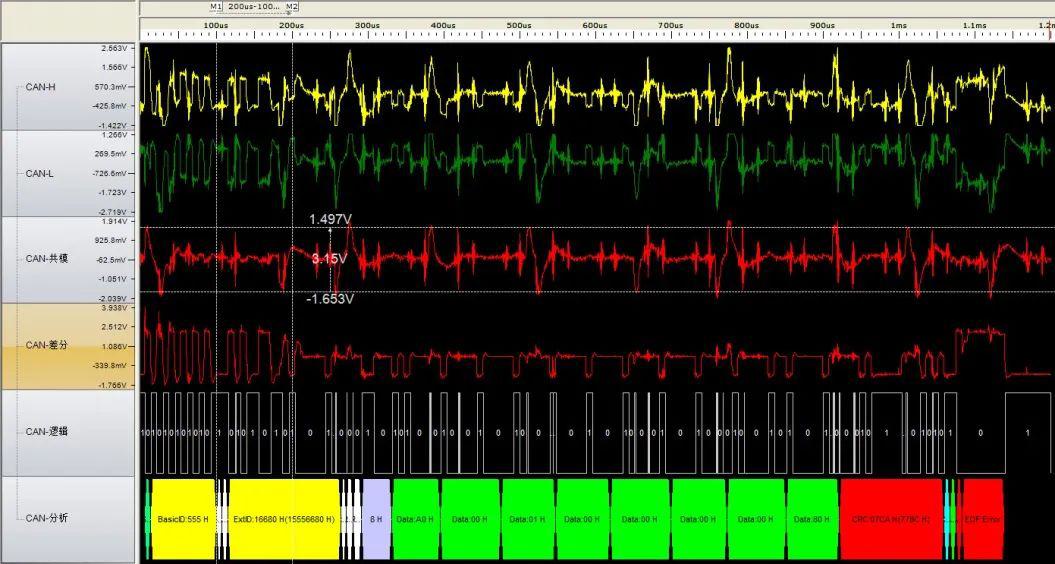This screenshot has width=1055, height=564.
Task: Click the 500us mark on time ruler
Action: [x=519, y=26]
